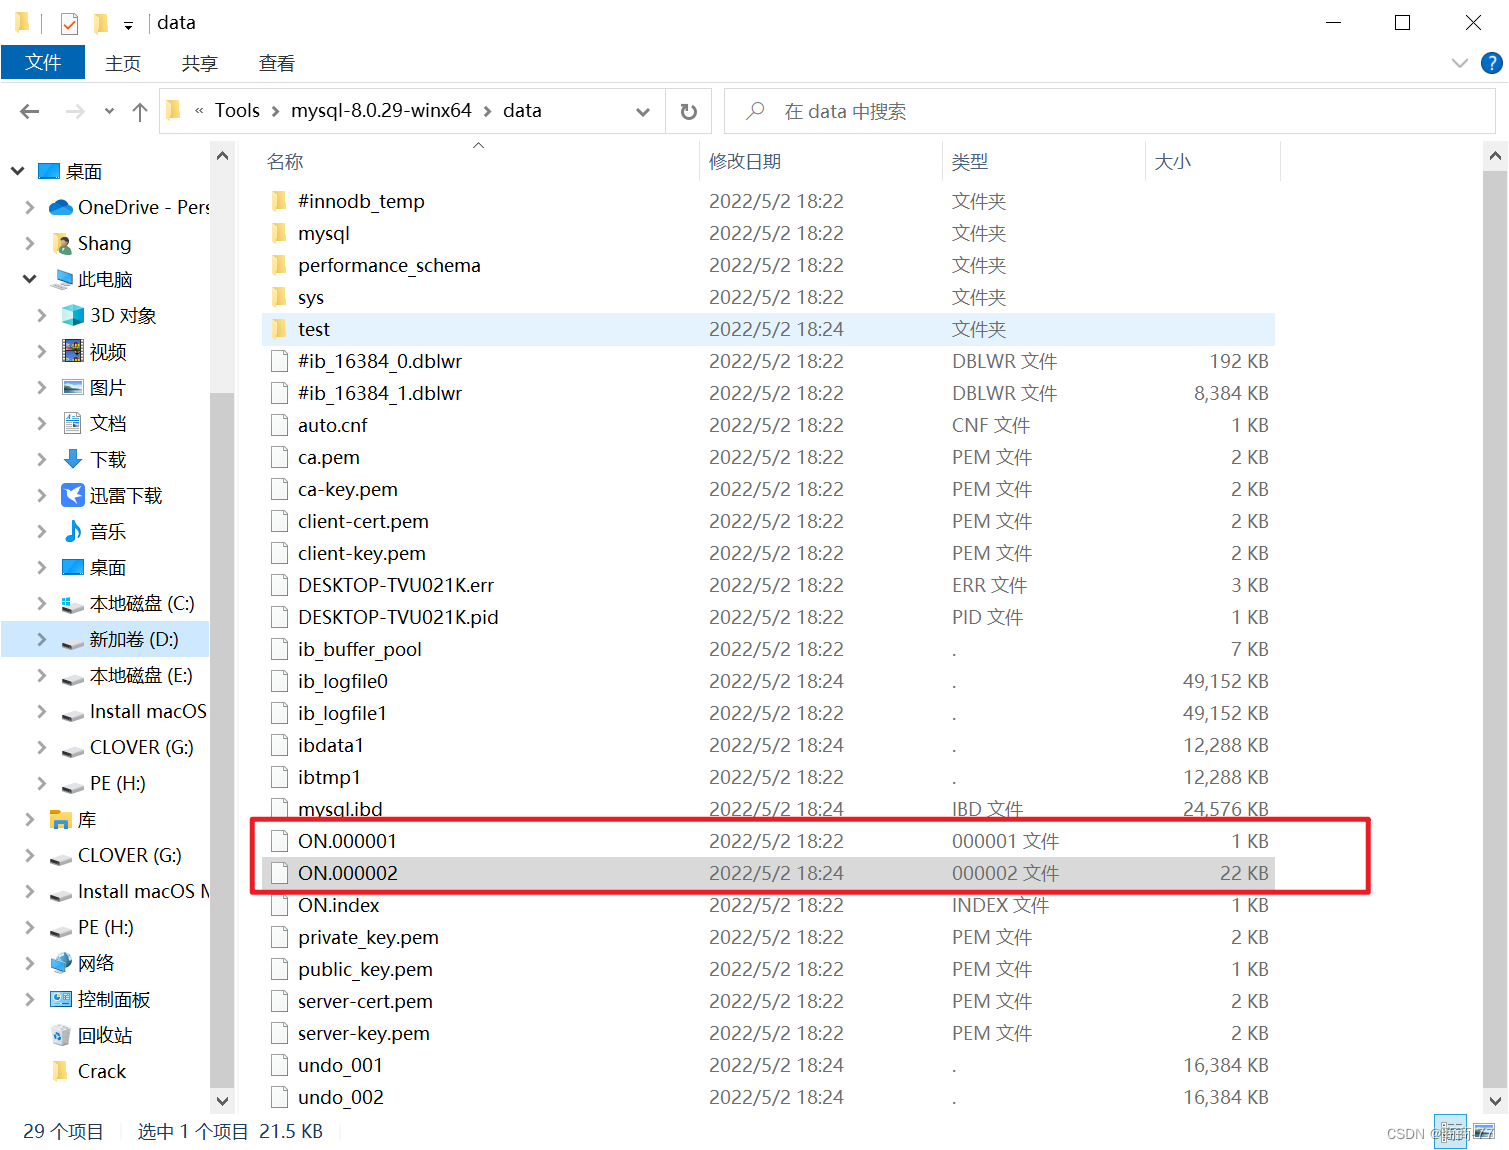The image size is (1509, 1150).
Task: Navigate up to the parent folder
Action: pyautogui.click(x=139, y=111)
